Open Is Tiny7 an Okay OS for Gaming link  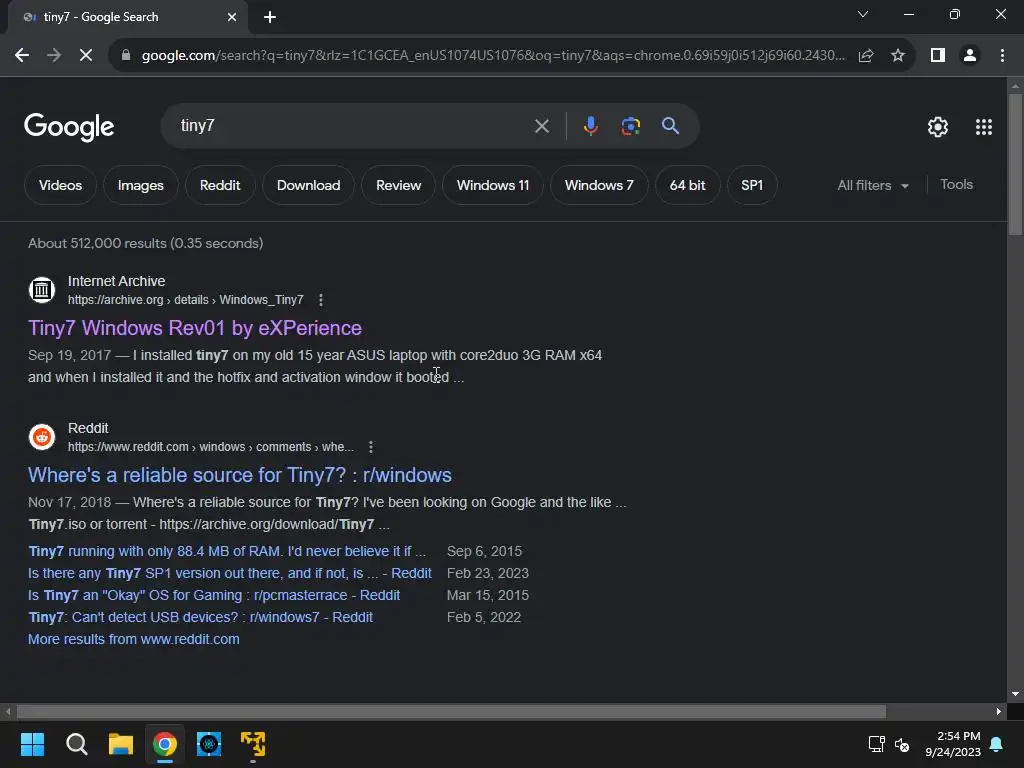click(214, 596)
